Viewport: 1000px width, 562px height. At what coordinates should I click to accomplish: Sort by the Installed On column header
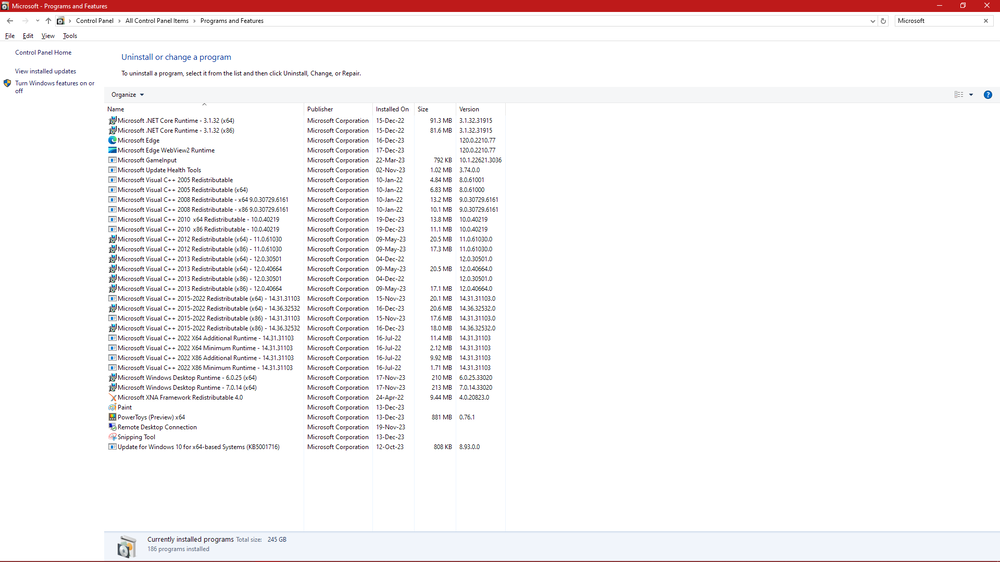pos(392,110)
